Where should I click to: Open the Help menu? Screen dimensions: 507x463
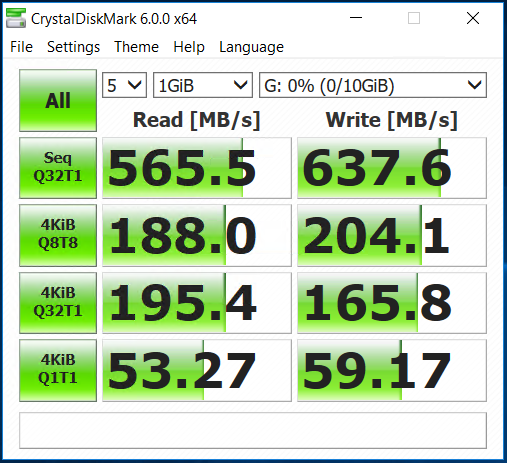pos(189,47)
